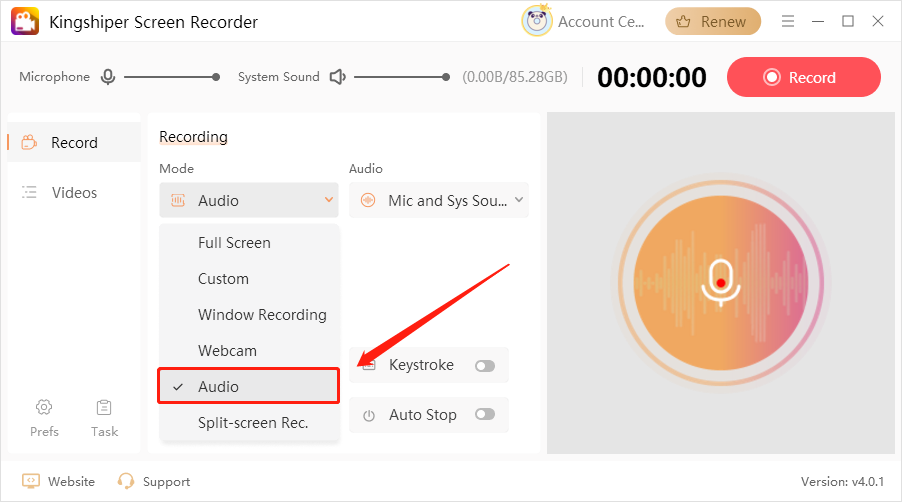Collapse the Mode dropdown showing Audio
The height and width of the screenshot is (502, 902).
pos(249,200)
